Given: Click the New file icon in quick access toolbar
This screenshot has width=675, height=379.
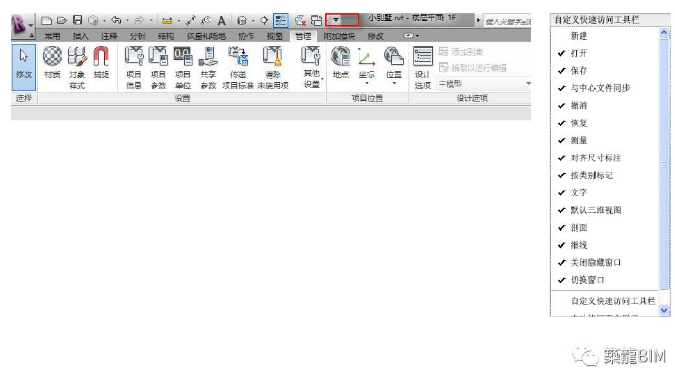Looking at the screenshot, I should (46, 20).
